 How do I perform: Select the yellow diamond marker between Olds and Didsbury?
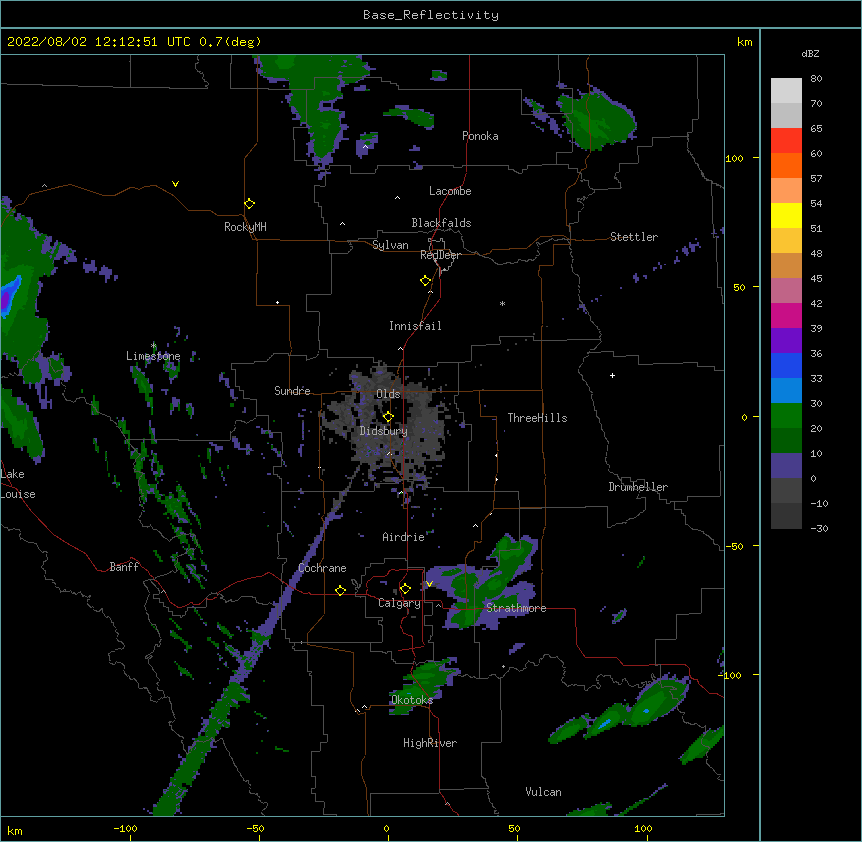pos(388,417)
